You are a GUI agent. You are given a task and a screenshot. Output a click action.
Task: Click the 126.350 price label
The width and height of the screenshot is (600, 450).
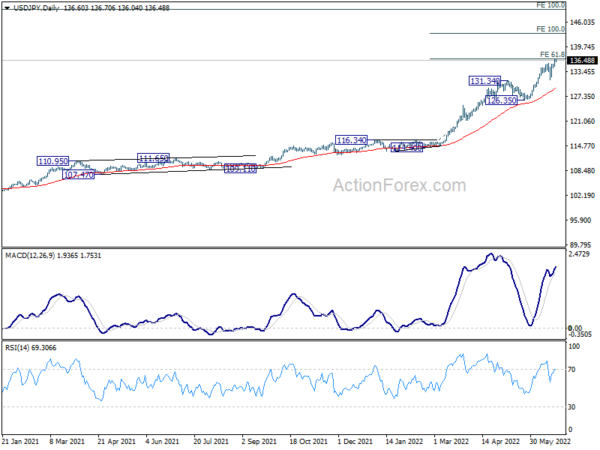pos(501,100)
